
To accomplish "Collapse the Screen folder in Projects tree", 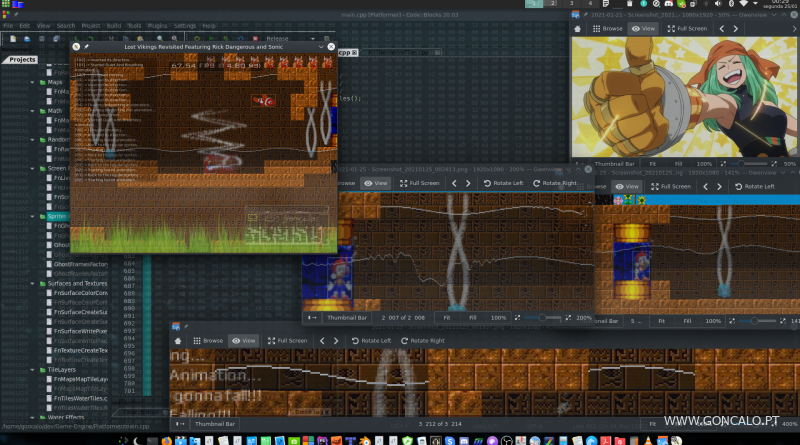I will click(33, 168).
